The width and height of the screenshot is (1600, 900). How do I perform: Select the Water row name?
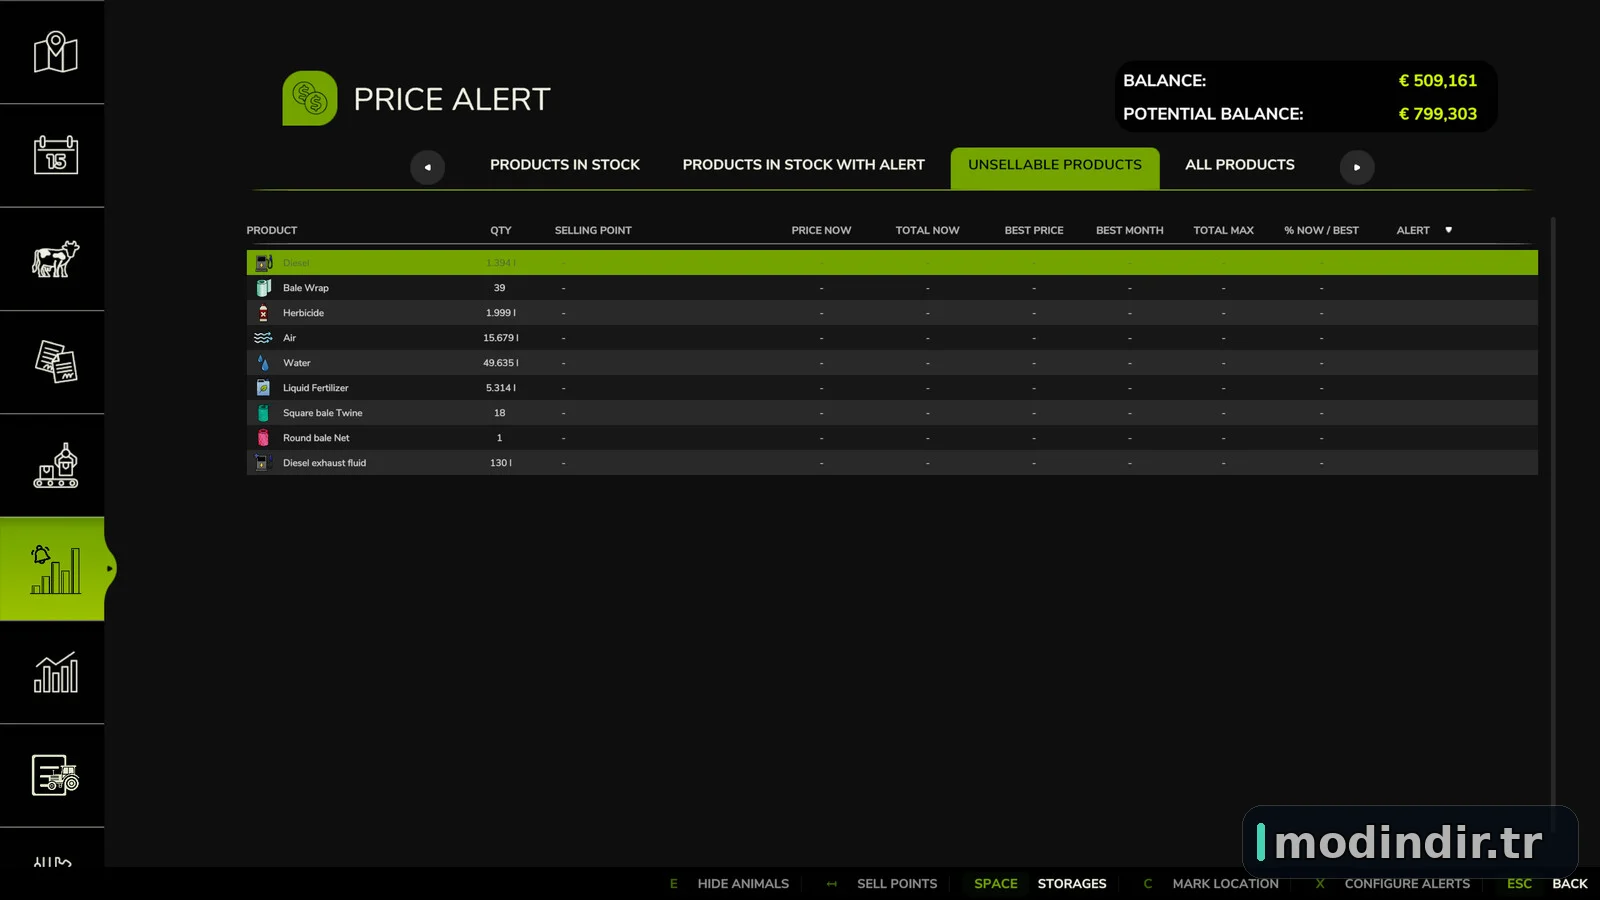pyautogui.click(x=296, y=363)
